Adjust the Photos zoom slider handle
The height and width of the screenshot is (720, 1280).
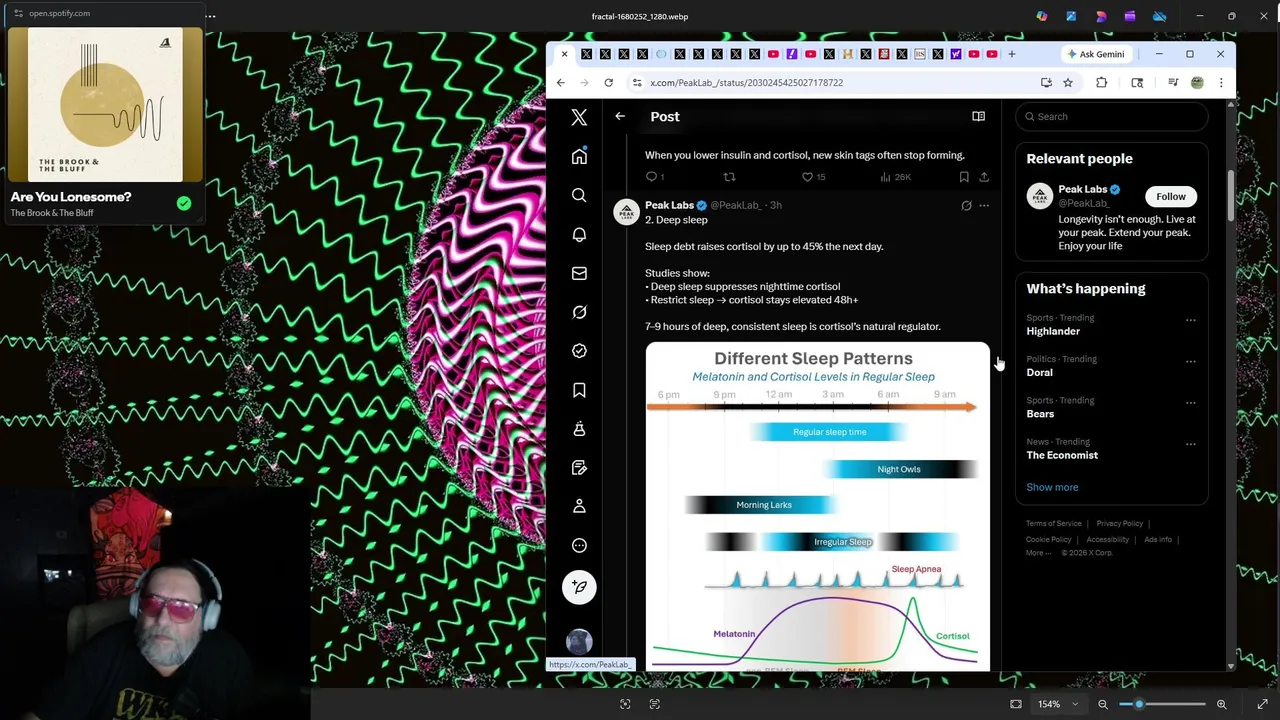(x=1139, y=704)
